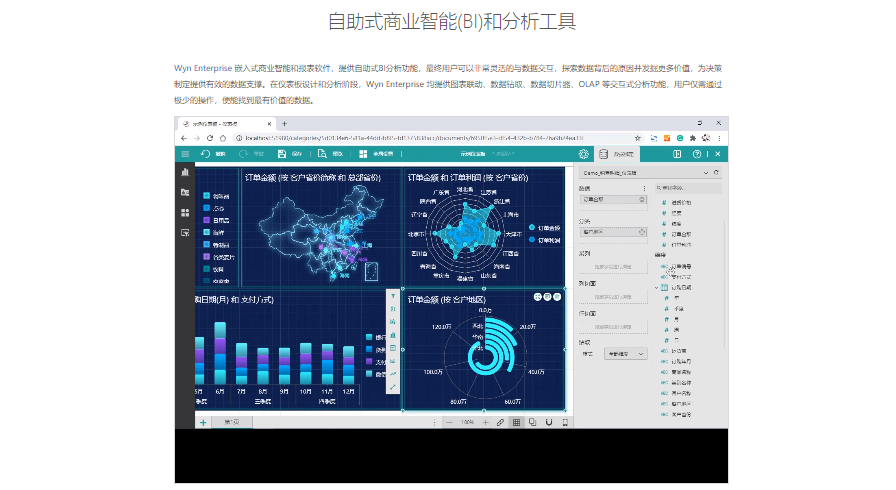Viewport: 896px width, 490px height.
Task: Open the options of the bound category field chip
Action: [642, 232]
